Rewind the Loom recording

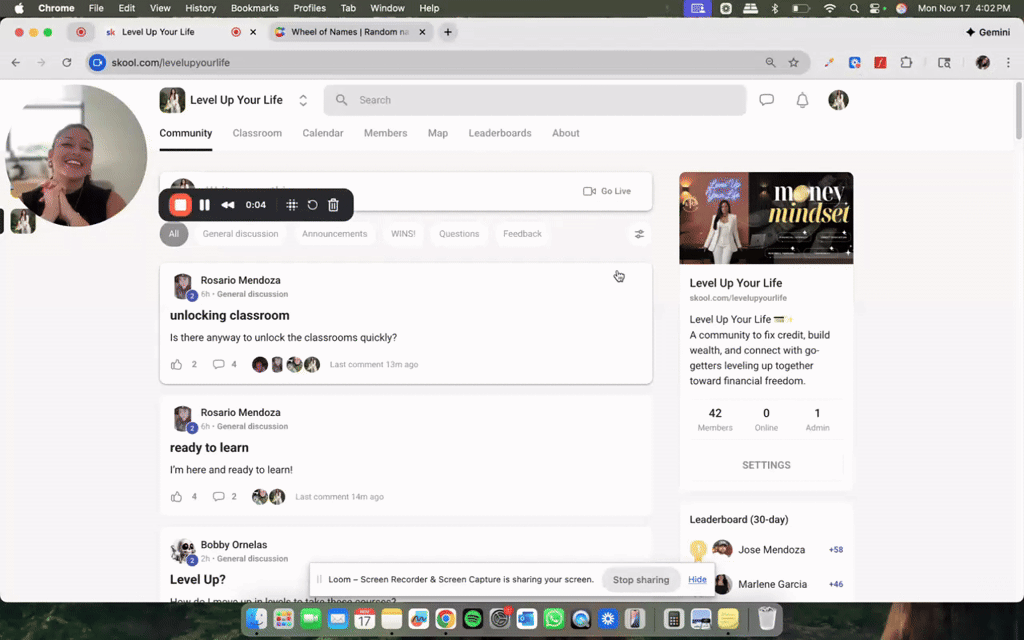click(x=228, y=205)
